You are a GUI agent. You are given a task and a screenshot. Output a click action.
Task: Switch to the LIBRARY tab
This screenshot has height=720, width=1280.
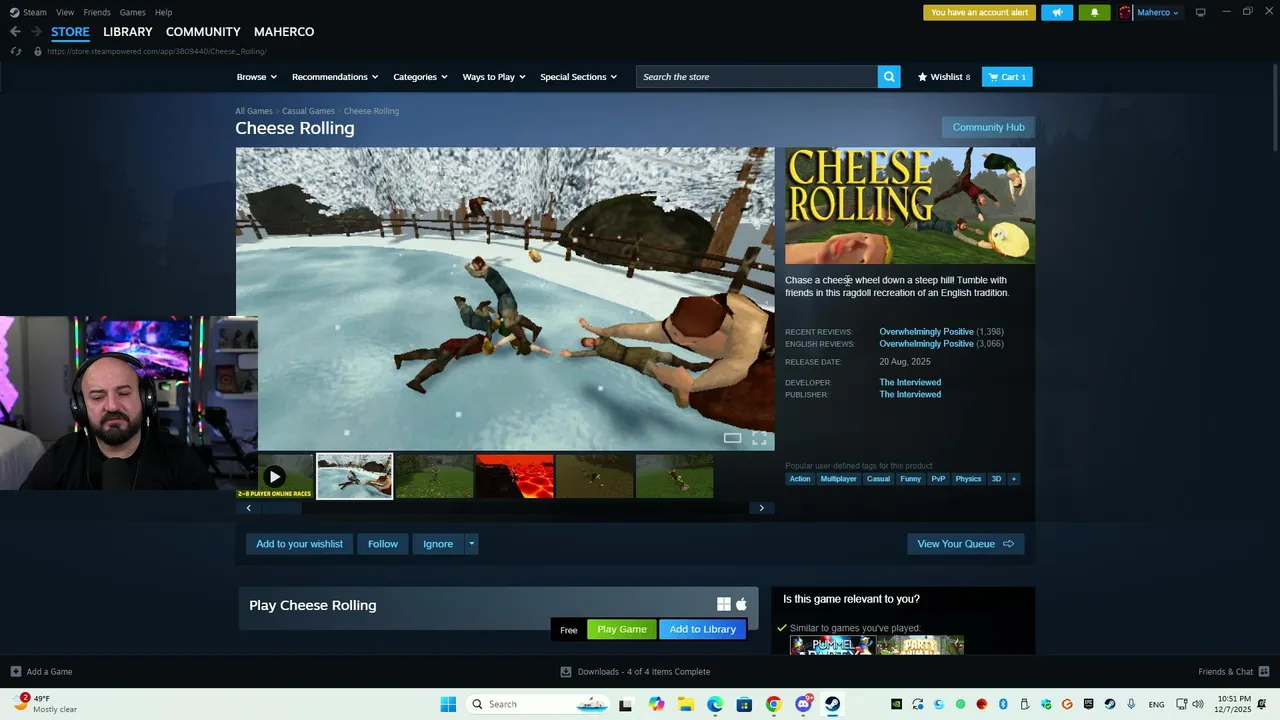[x=128, y=32]
